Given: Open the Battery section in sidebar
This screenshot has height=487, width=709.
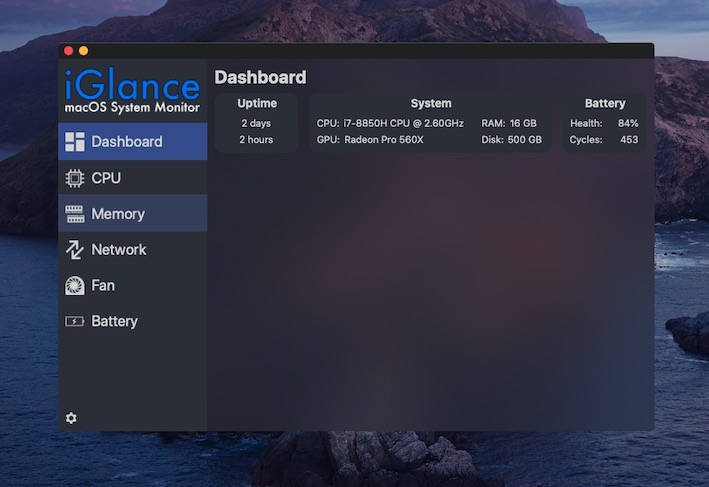Looking at the screenshot, I should coord(132,322).
